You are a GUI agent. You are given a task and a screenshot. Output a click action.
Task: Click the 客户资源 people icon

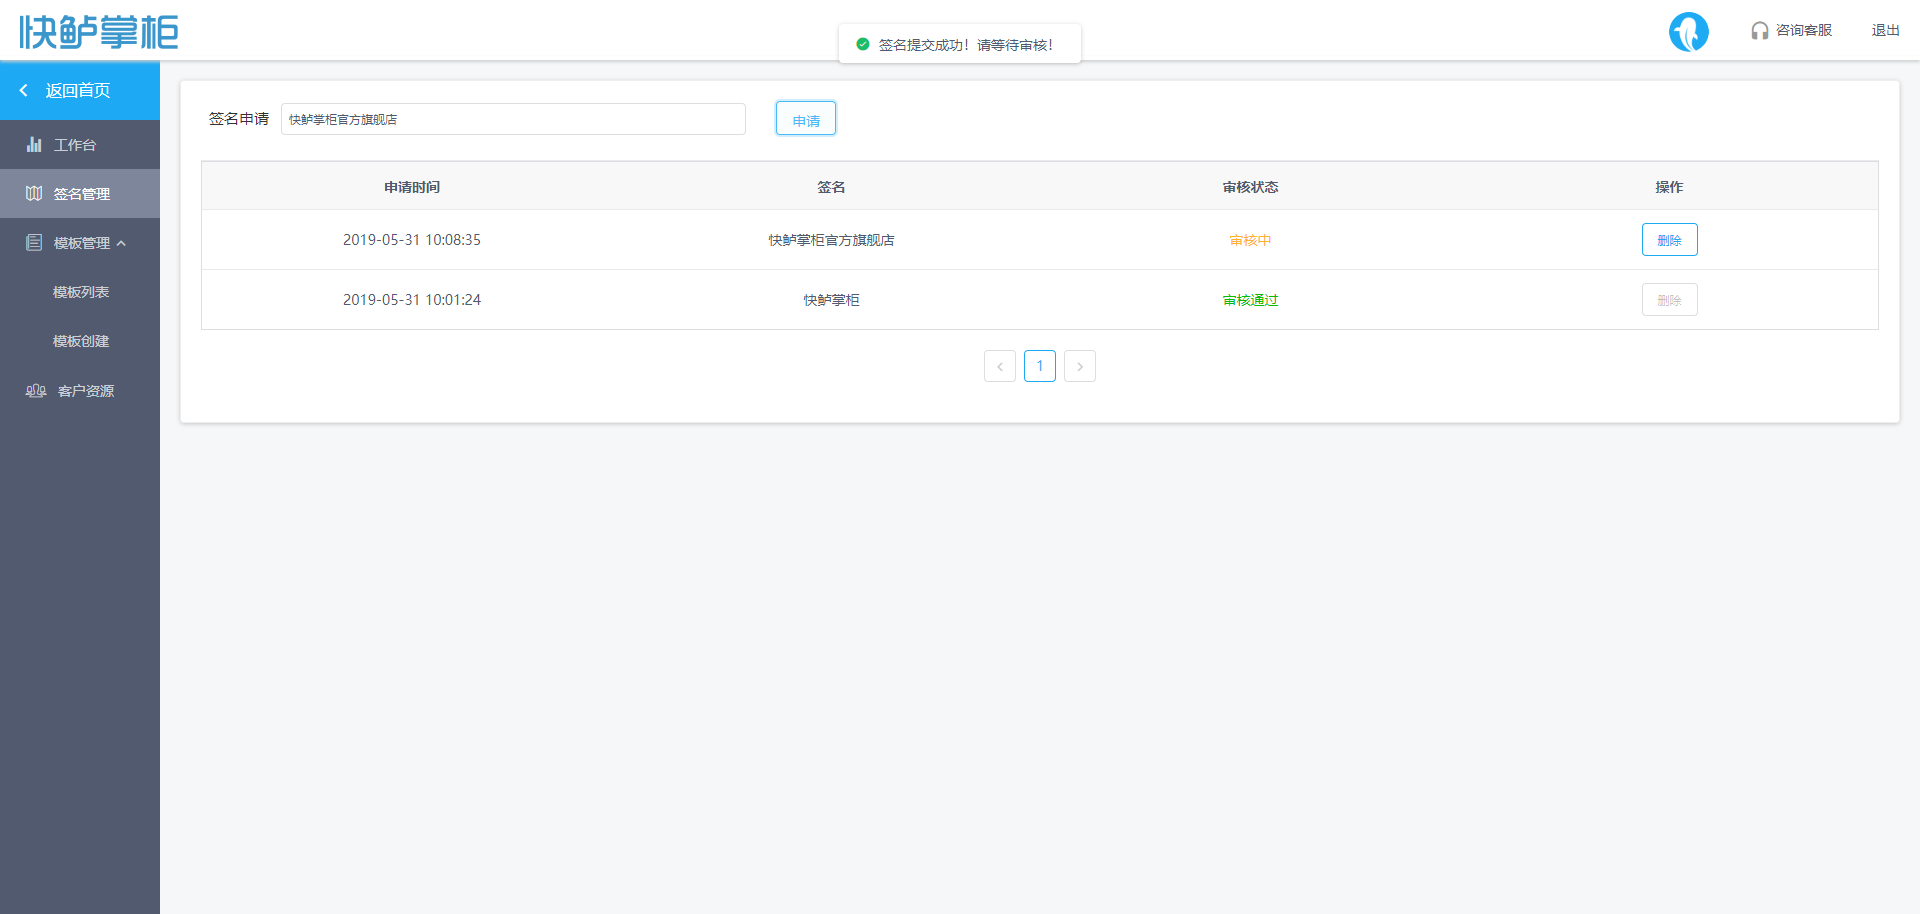pos(36,391)
